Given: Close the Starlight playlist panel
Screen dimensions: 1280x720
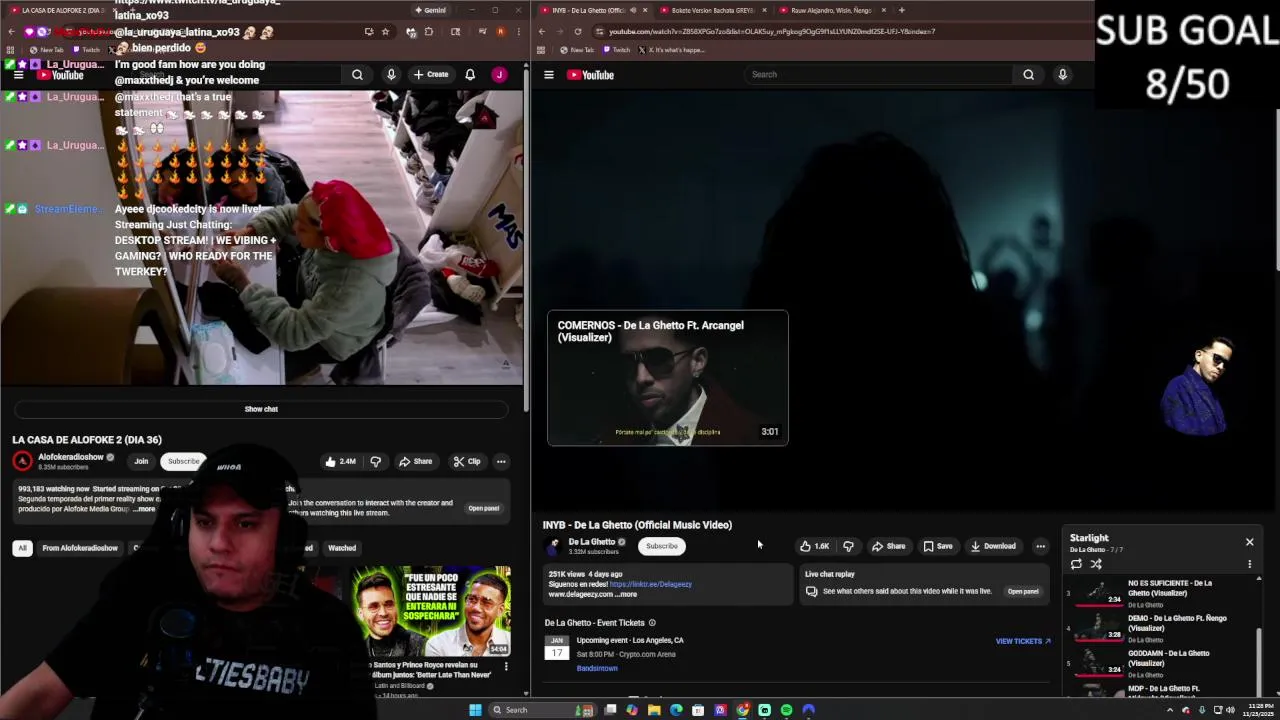Looking at the screenshot, I should click(1249, 542).
